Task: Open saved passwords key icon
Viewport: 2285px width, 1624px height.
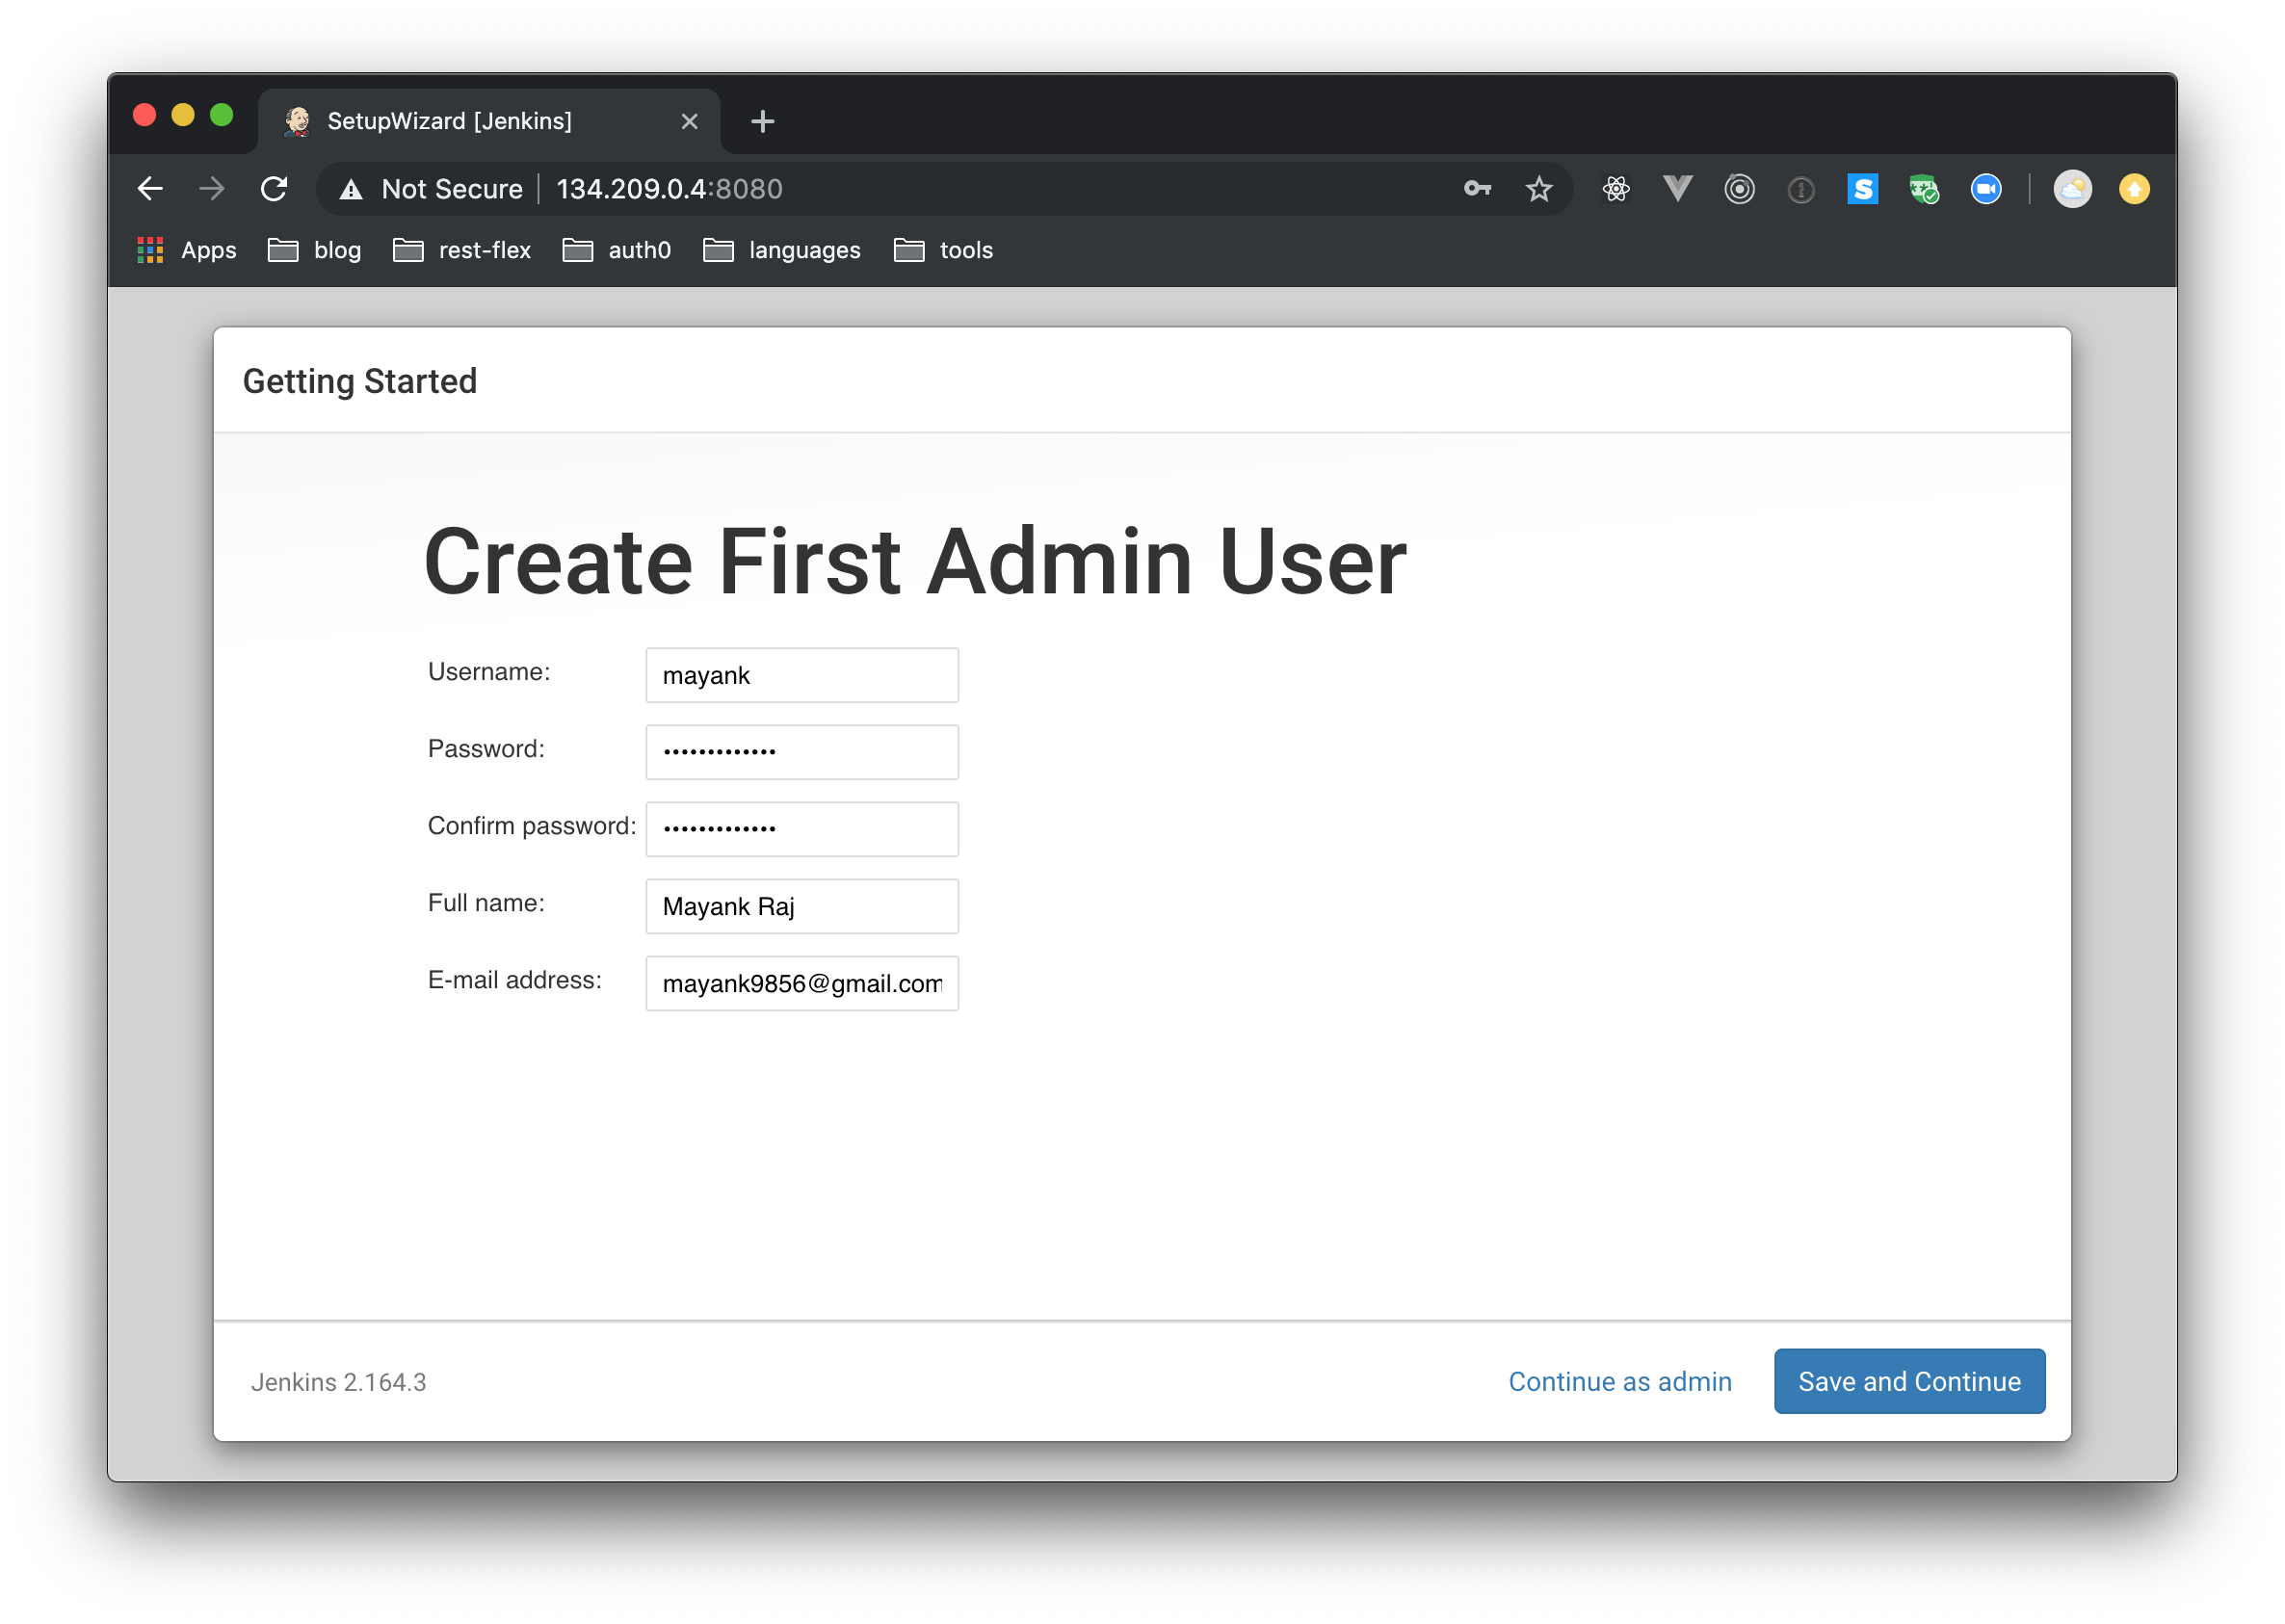Action: click(x=1477, y=189)
